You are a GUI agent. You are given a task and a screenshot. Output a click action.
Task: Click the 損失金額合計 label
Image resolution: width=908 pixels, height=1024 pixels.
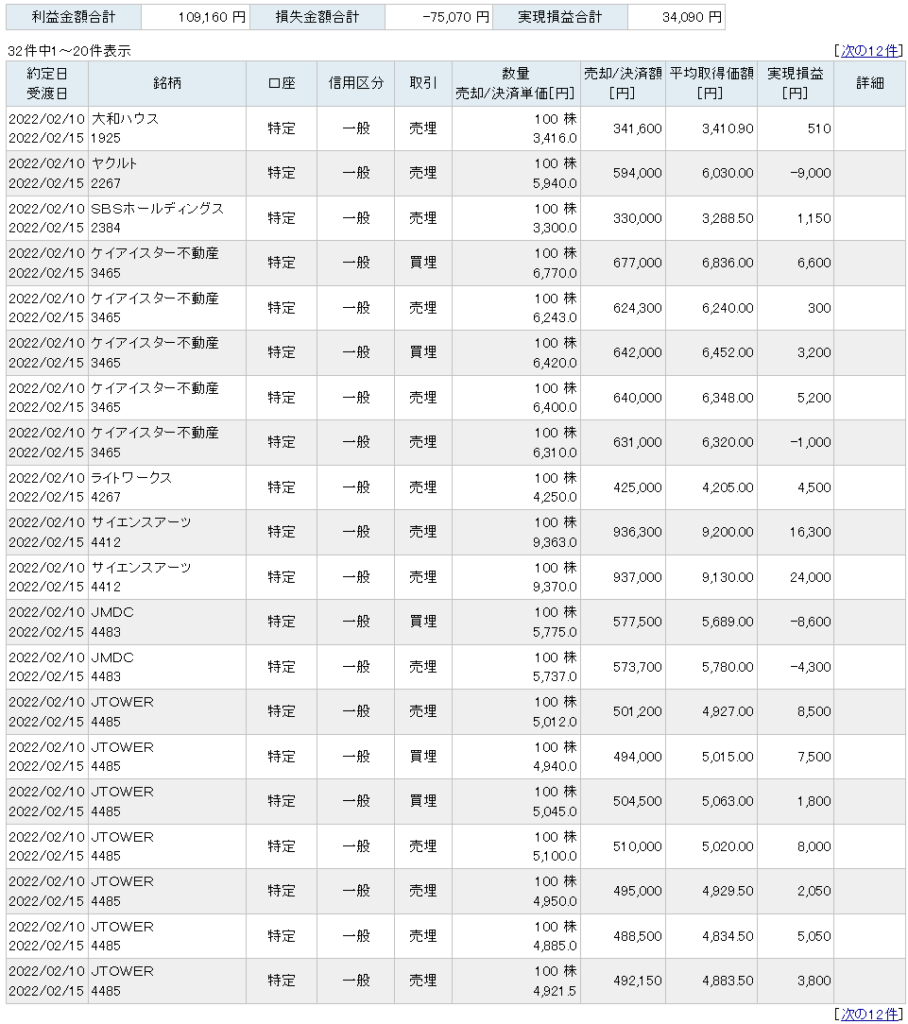(x=317, y=18)
